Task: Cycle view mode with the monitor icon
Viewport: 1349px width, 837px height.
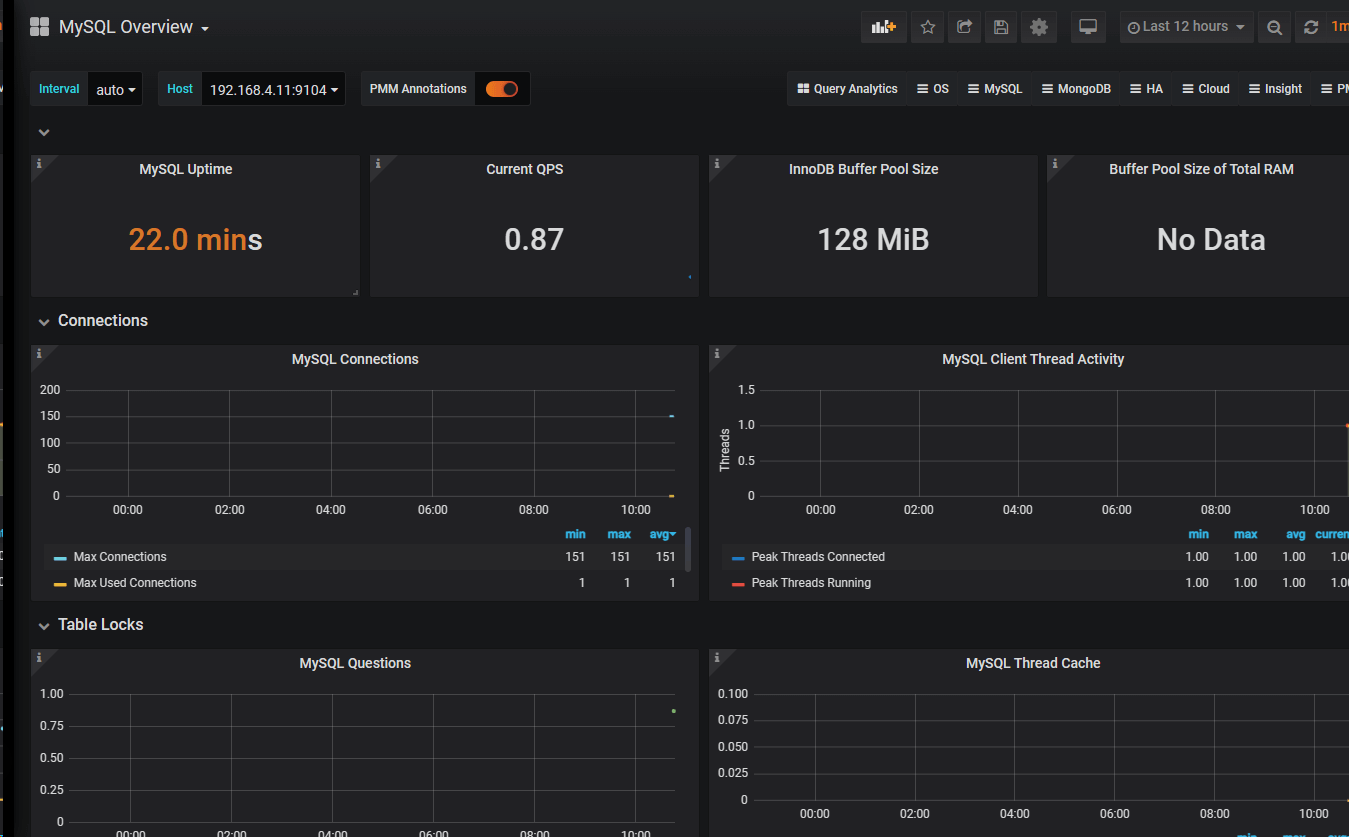Action: [x=1088, y=27]
